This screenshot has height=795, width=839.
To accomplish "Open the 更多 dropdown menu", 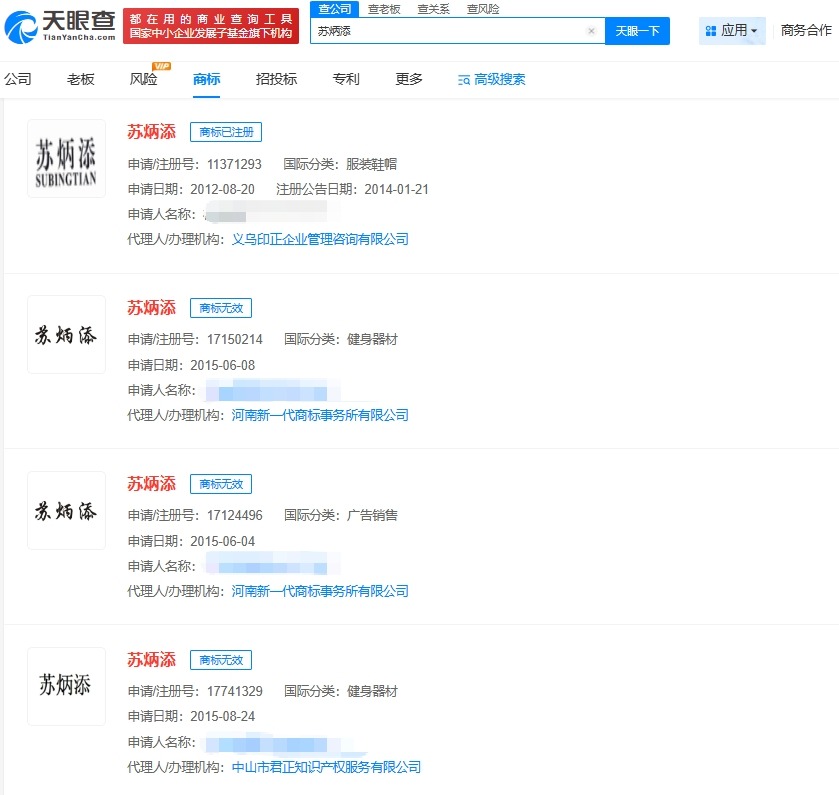I will coord(407,79).
